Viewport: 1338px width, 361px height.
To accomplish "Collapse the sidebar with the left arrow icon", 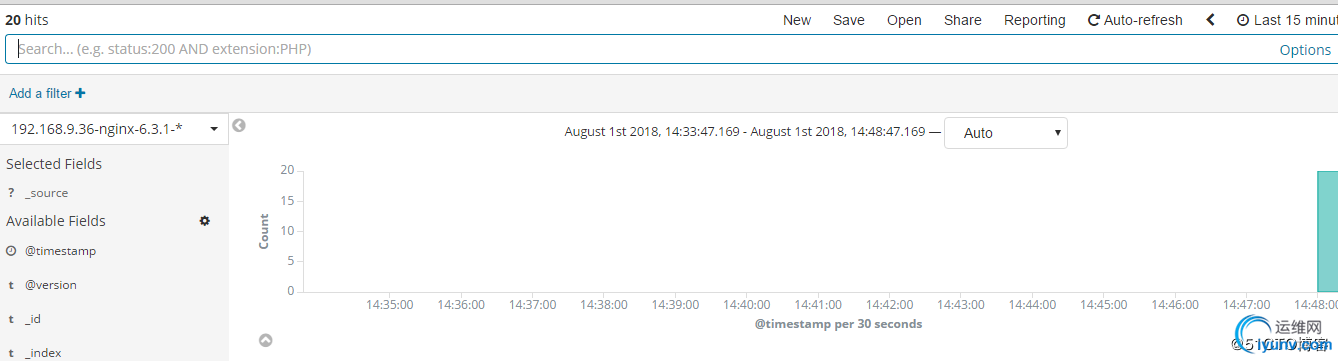I will pyautogui.click(x=239, y=125).
